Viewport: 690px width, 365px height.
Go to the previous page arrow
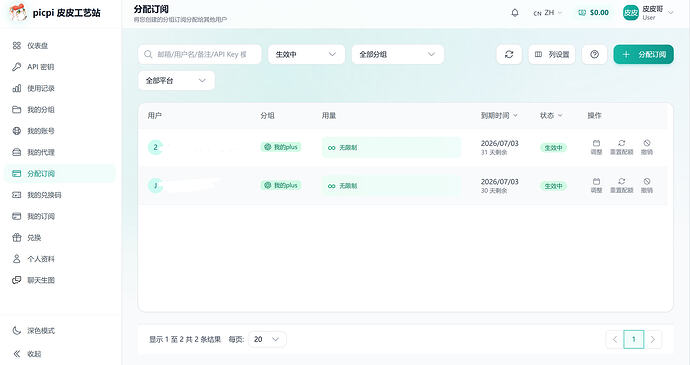[x=615, y=339]
